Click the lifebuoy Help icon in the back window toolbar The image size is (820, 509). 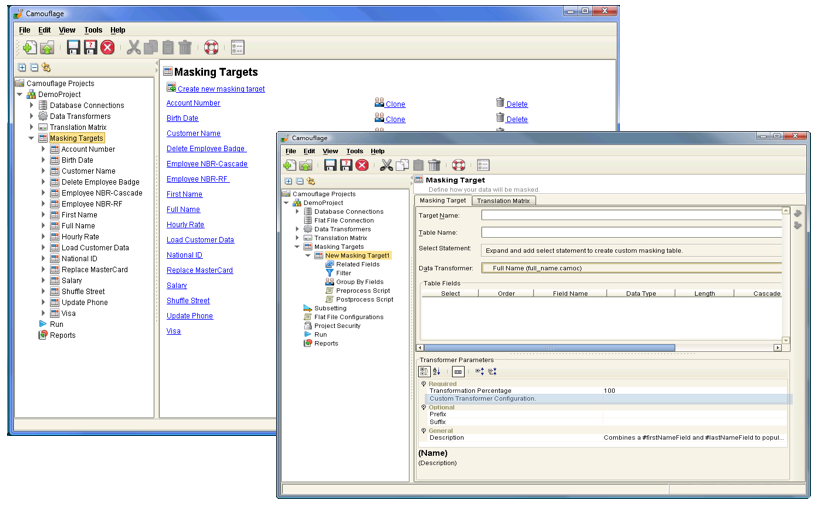(x=211, y=48)
